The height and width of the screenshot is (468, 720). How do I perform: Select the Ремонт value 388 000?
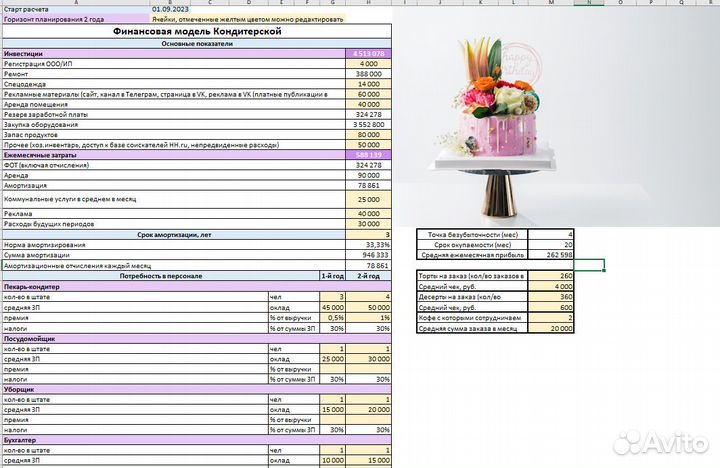(369, 74)
